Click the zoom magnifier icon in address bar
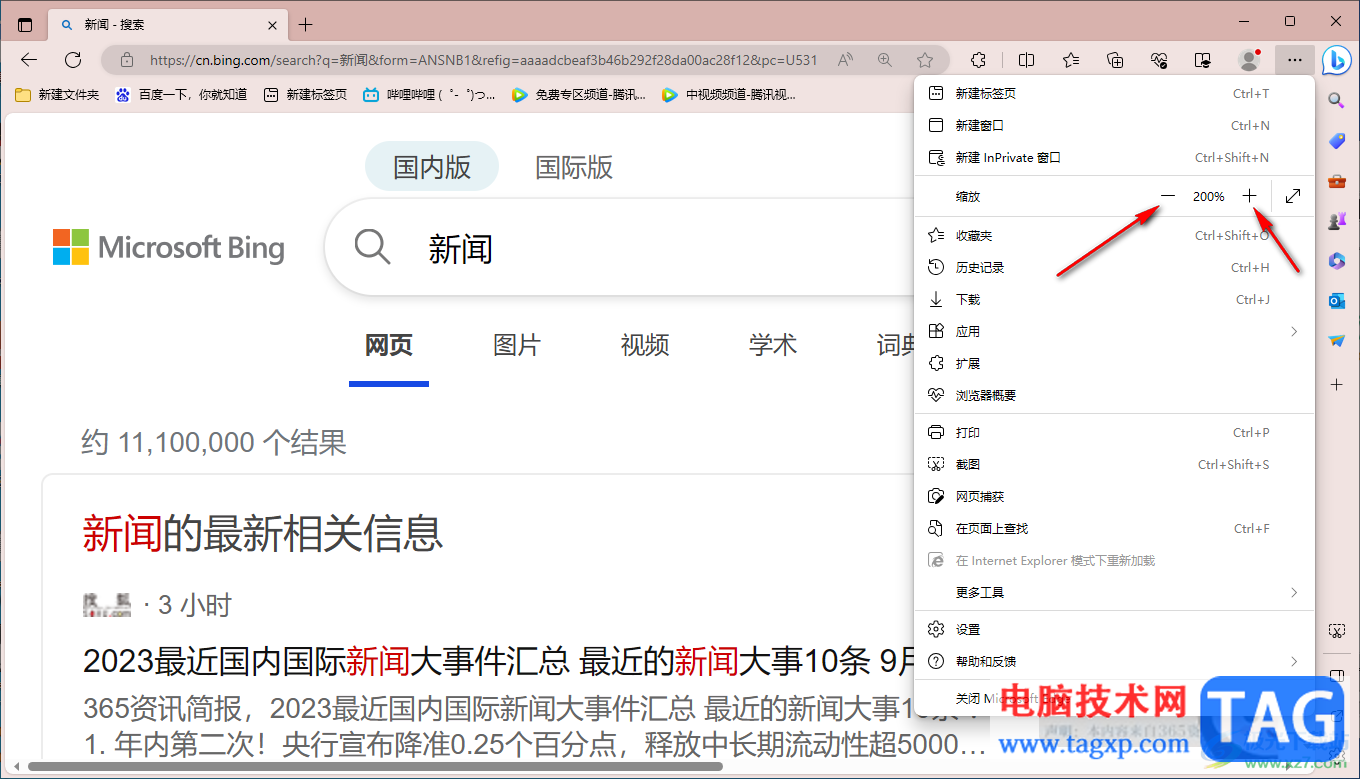 pos(885,60)
